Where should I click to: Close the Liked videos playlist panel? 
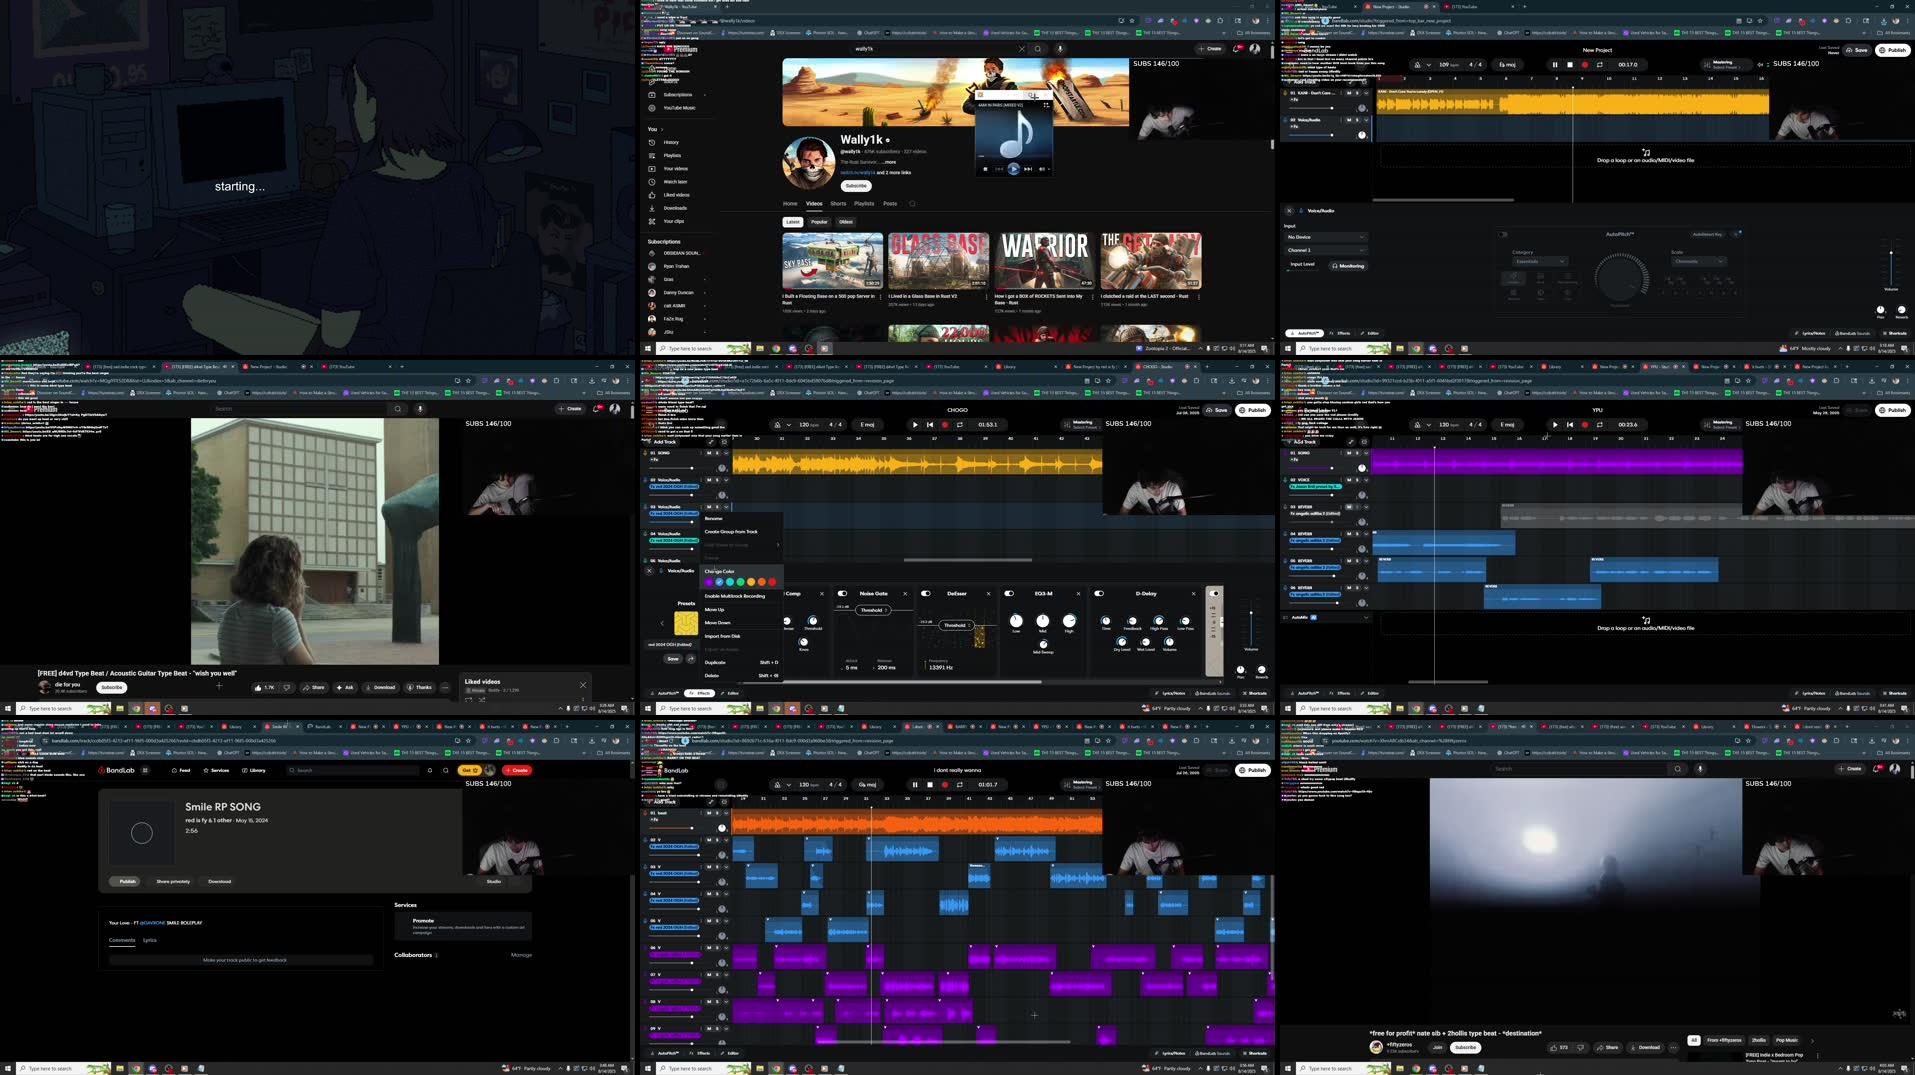pyautogui.click(x=583, y=685)
